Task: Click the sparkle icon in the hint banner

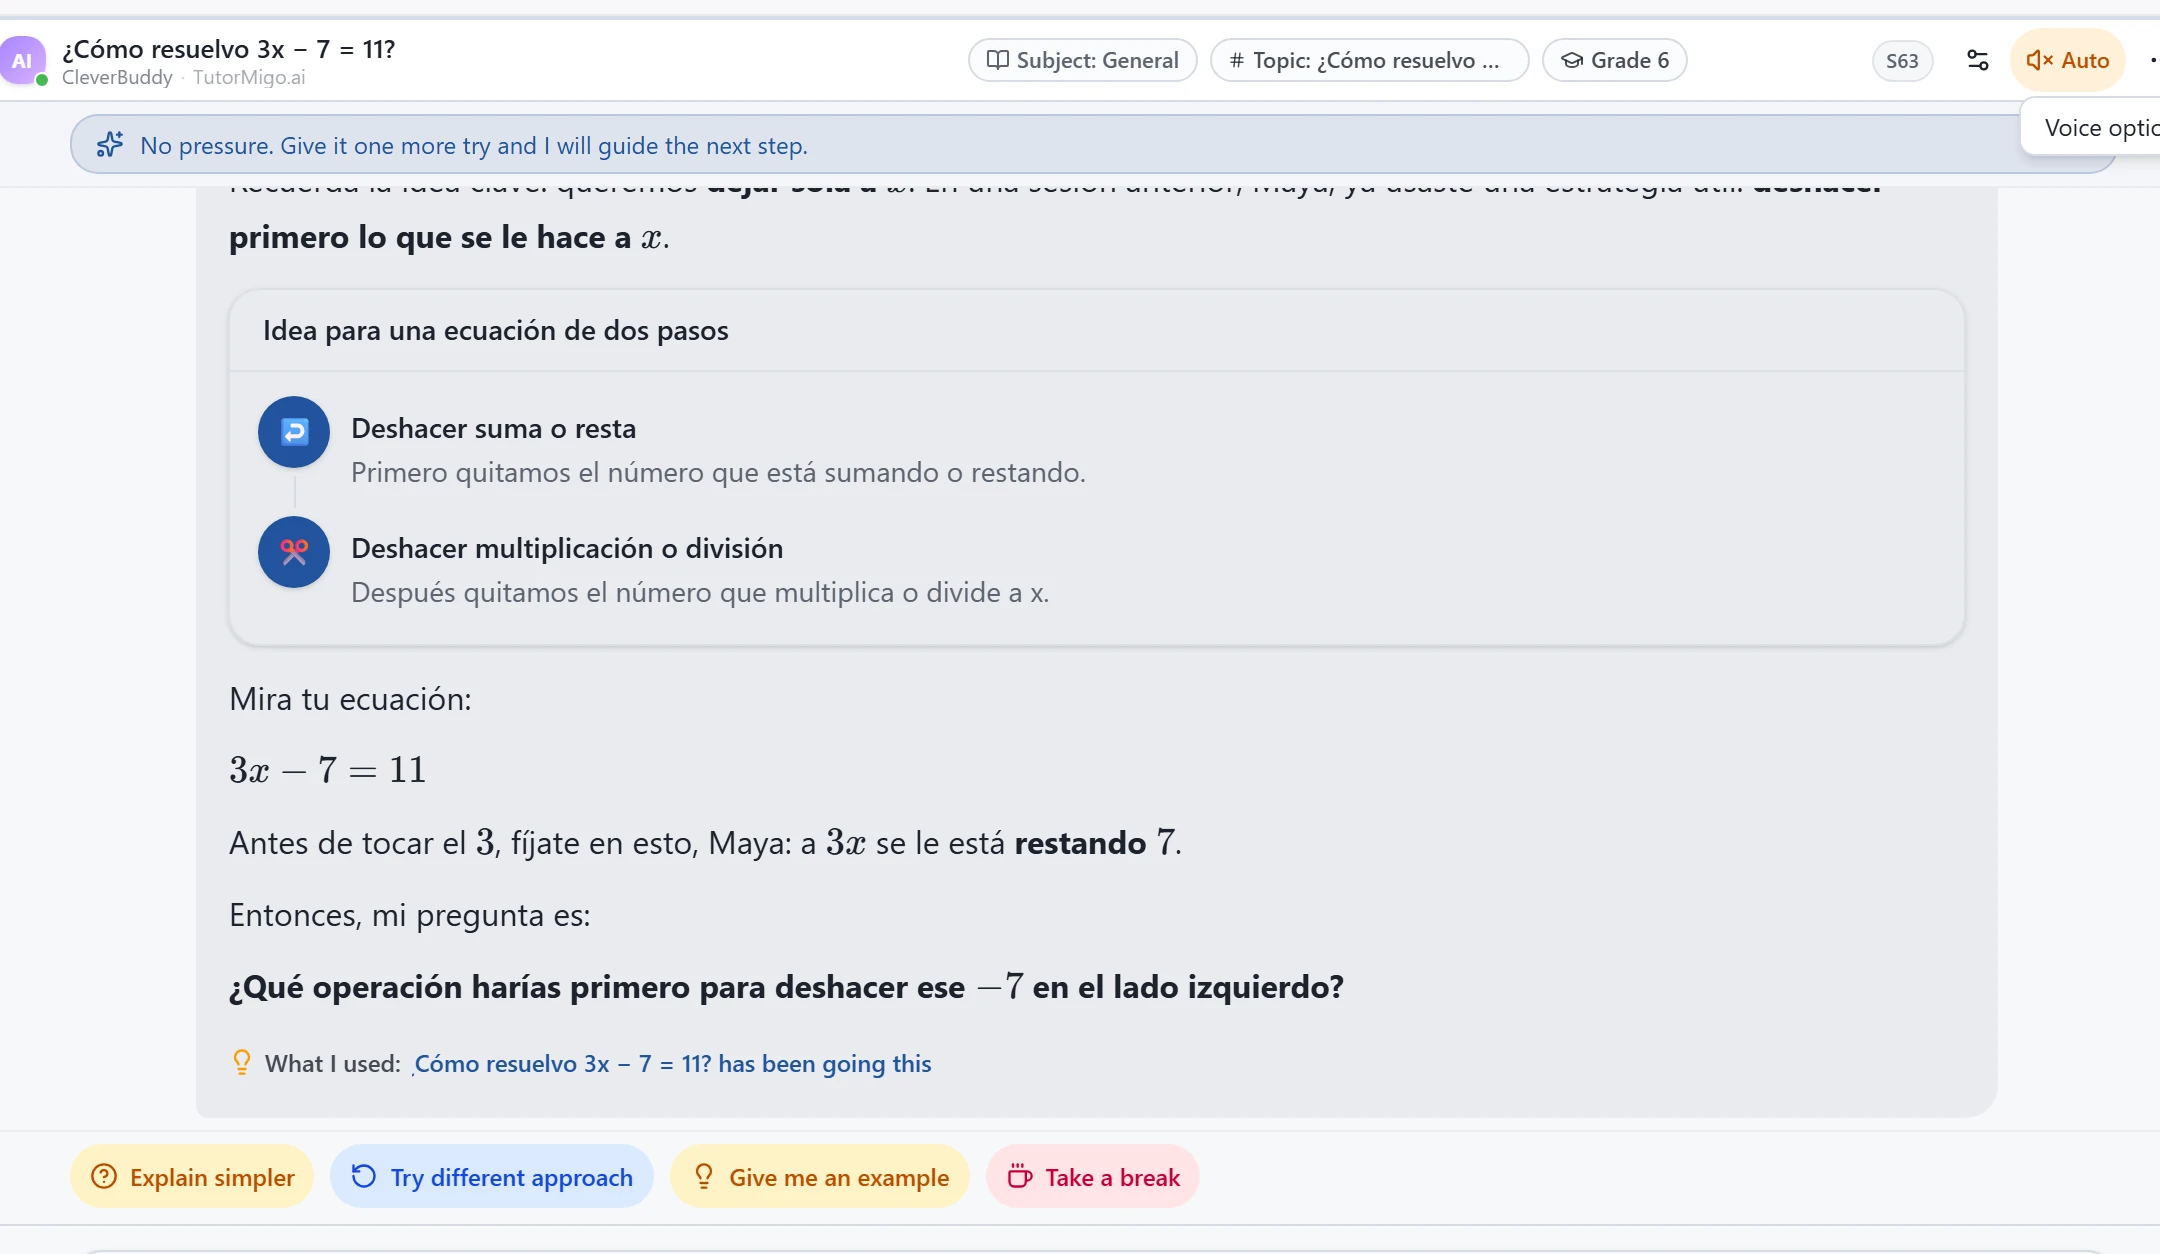Action: tap(110, 145)
